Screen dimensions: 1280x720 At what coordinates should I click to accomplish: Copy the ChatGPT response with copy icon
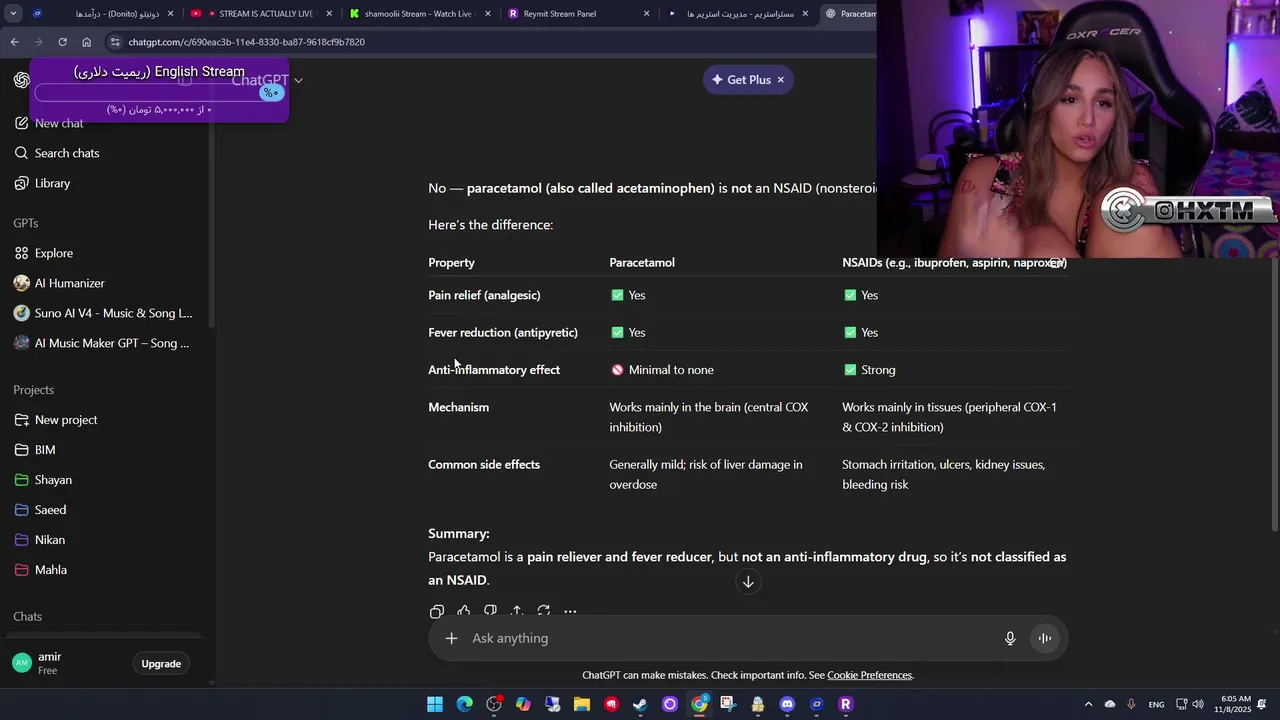(x=437, y=611)
